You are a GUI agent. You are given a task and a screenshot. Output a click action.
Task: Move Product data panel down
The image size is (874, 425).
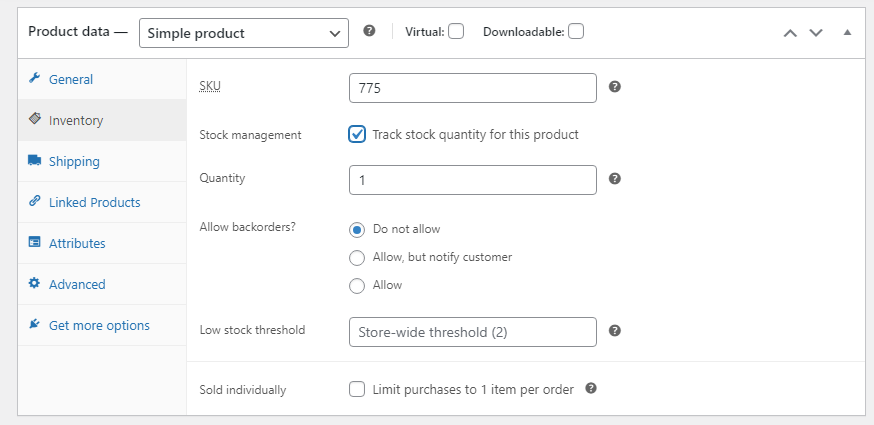tap(816, 32)
